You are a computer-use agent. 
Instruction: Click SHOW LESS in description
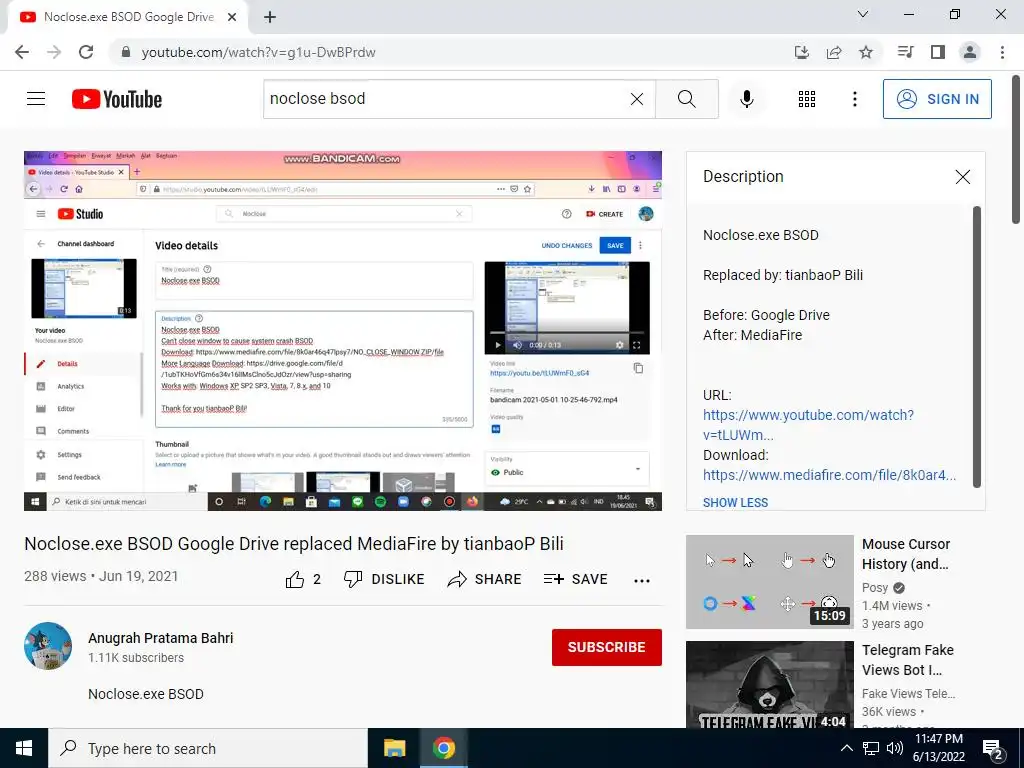click(x=735, y=502)
